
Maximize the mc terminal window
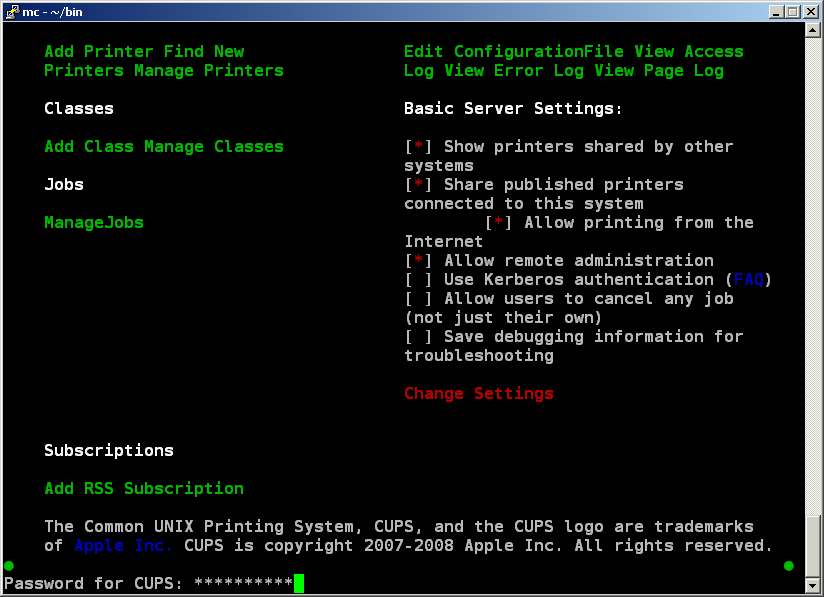click(x=793, y=11)
